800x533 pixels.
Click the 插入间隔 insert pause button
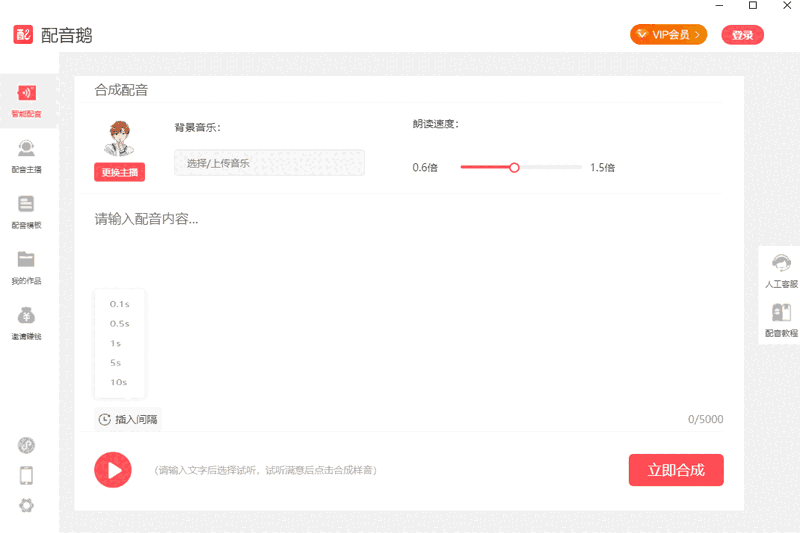pos(128,419)
